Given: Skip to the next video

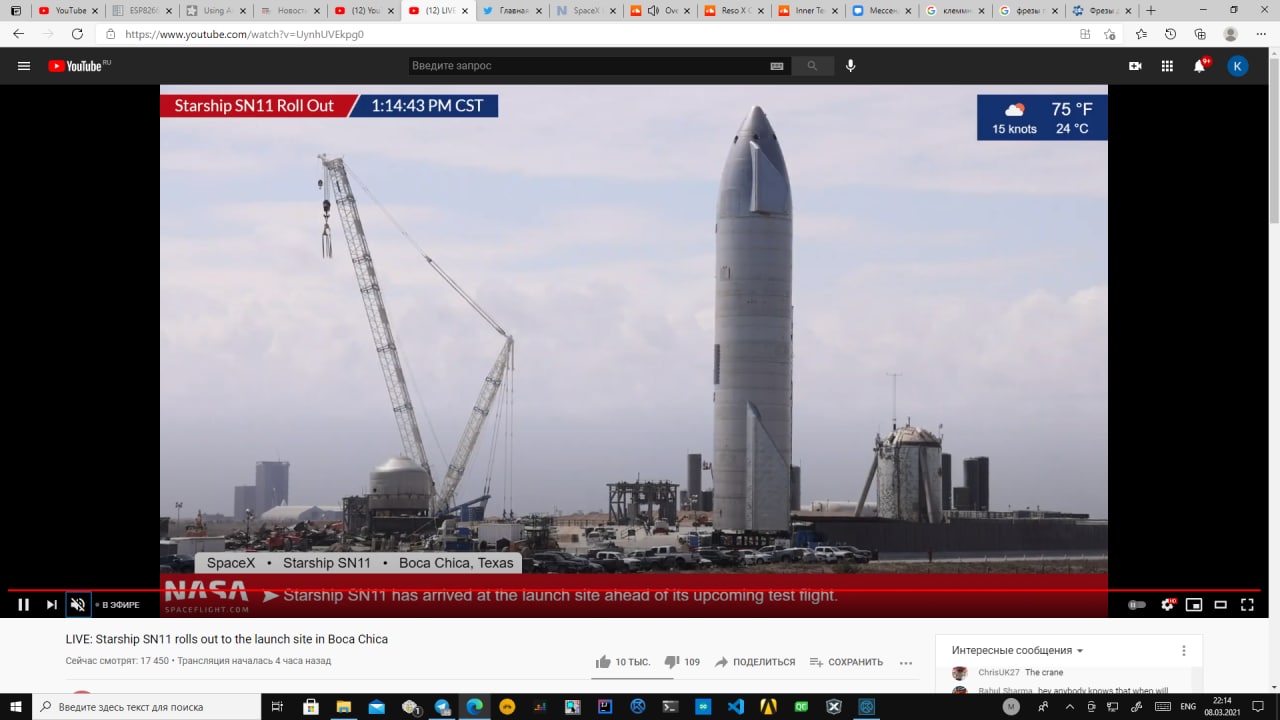Looking at the screenshot, I should pyautogui.click(x=51, y=604).
